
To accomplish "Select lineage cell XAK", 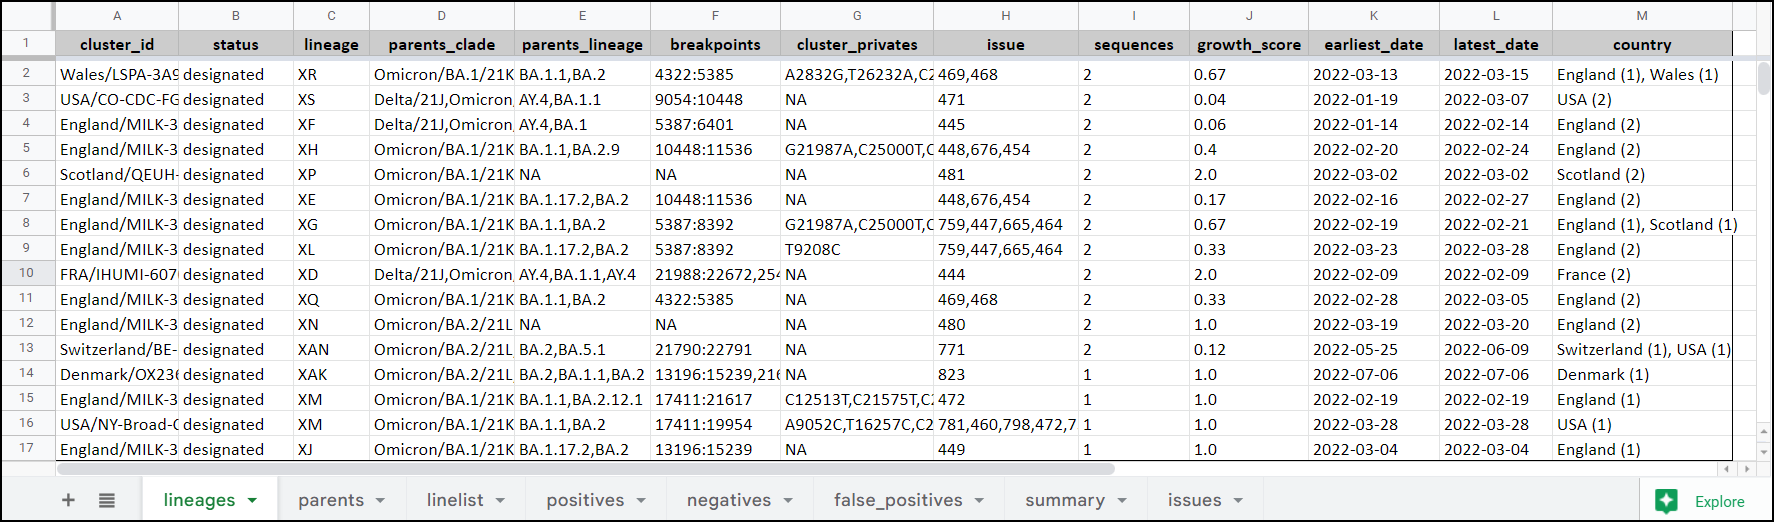I will pyautogui.click(x=331, y=374).
